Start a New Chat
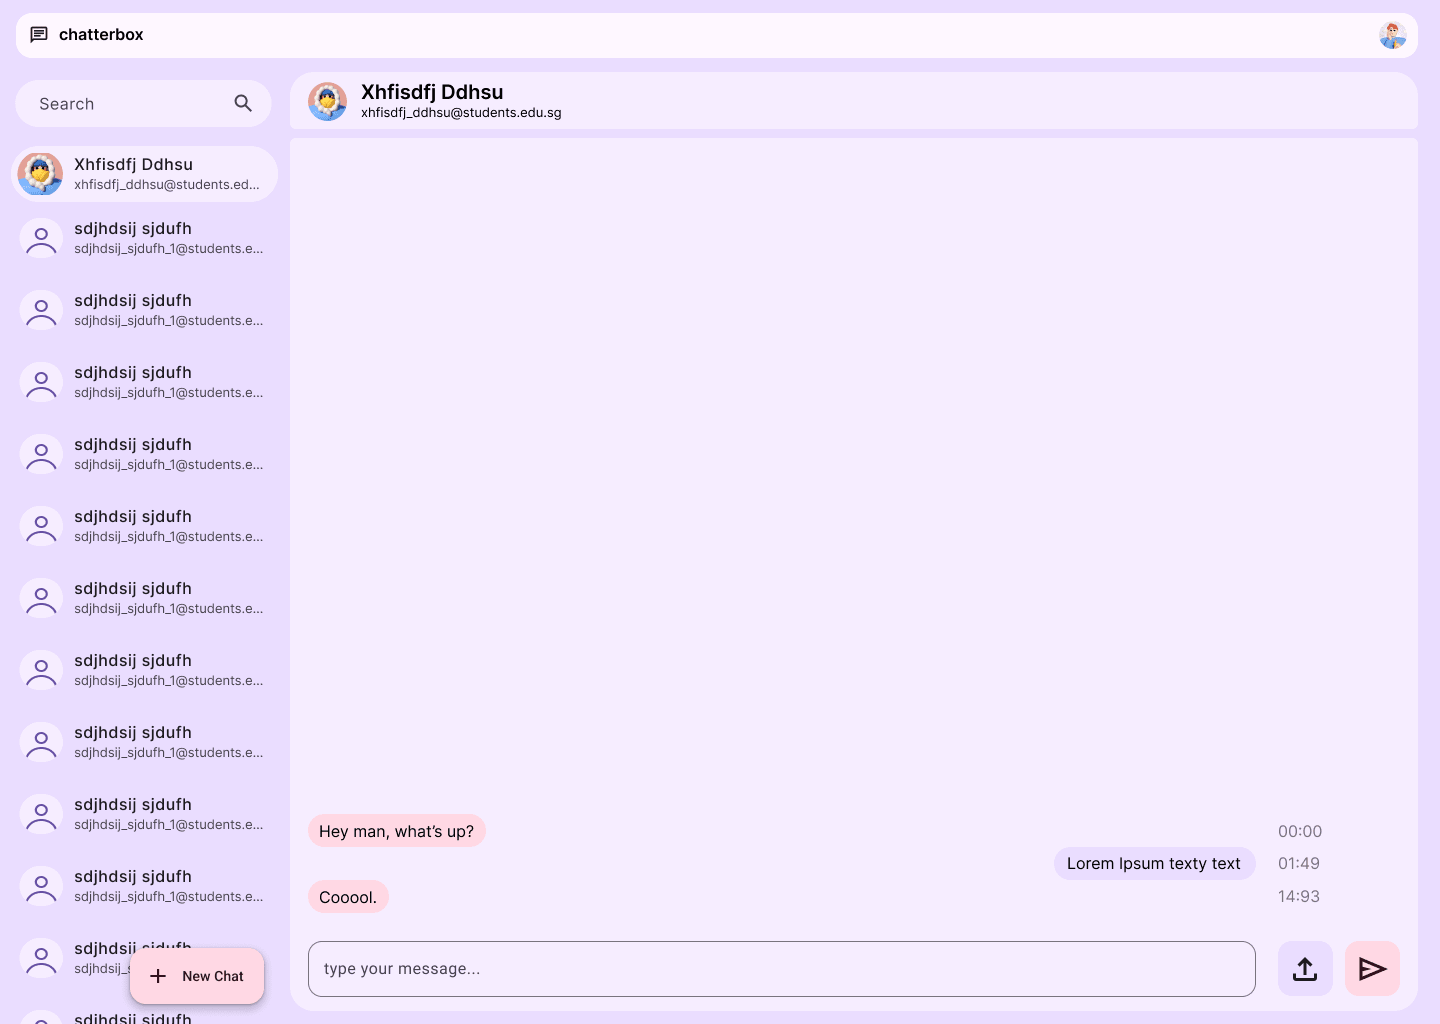 197,976
